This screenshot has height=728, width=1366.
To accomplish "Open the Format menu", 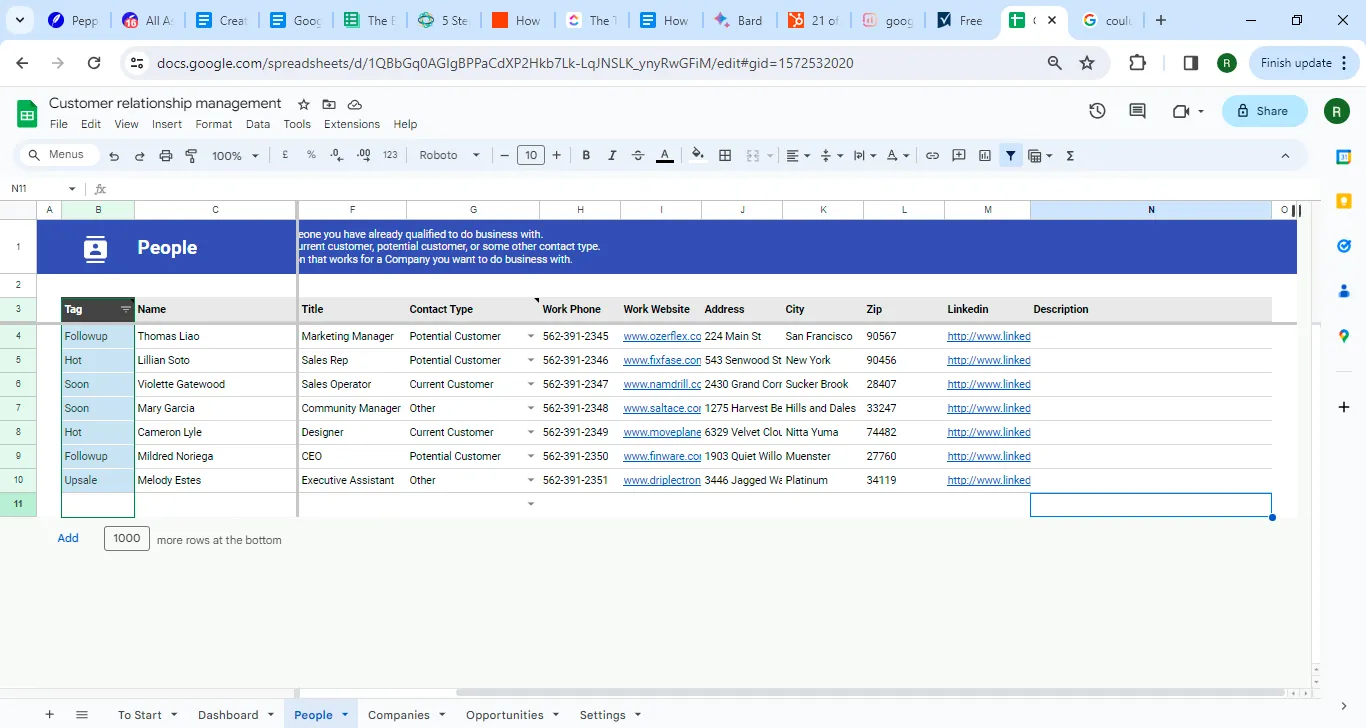I will [x=214, y=124].
